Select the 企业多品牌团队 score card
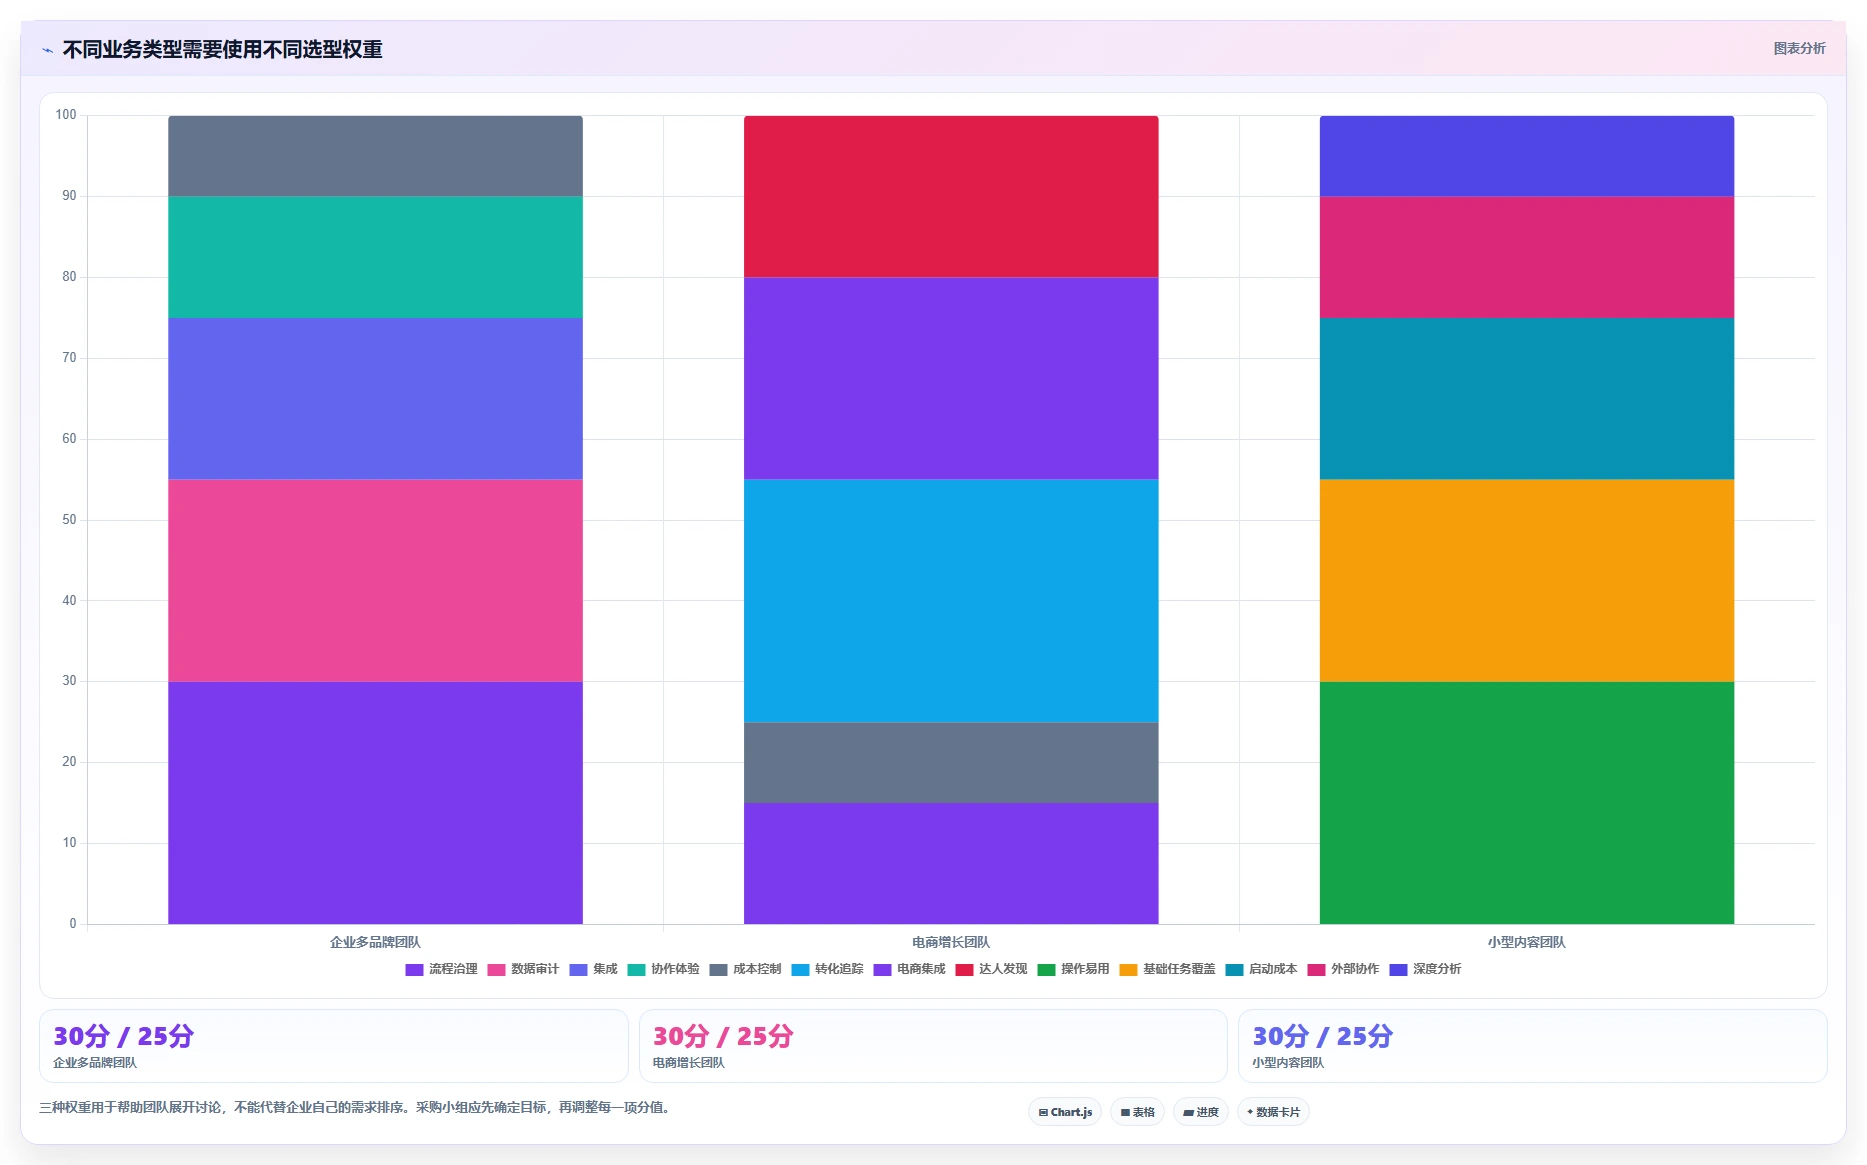The width and height of the screenshot is (1867, 1165). pyautogui.click(x=333, y=1046)
